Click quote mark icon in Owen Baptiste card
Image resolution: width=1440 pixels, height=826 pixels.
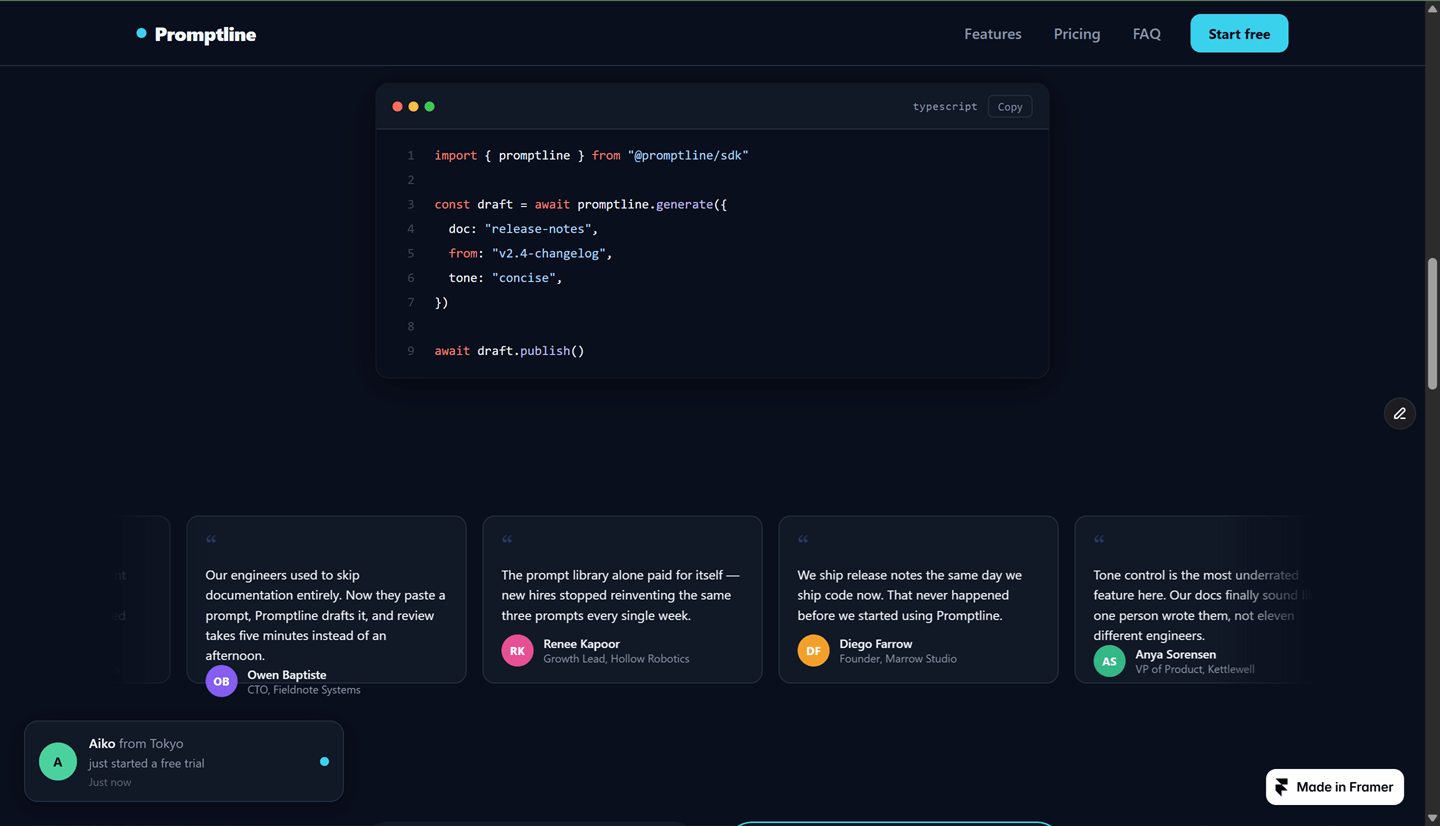click(x=211, y=540)
